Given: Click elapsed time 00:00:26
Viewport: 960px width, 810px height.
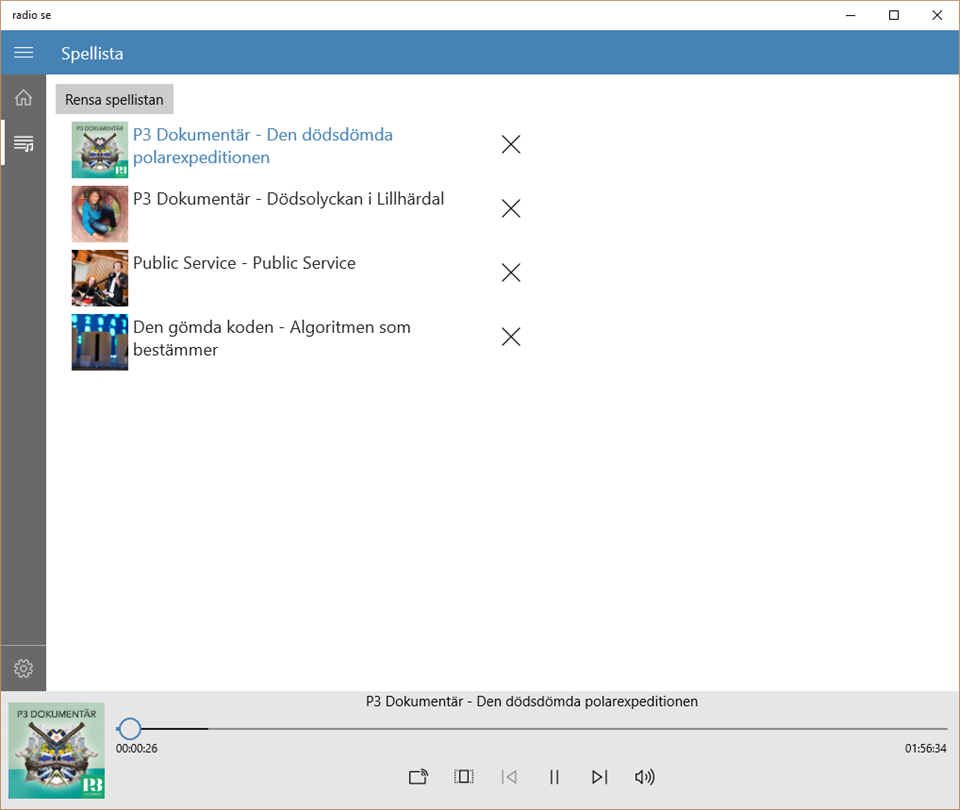Looking at the screenshot, I should pos(137,748).
